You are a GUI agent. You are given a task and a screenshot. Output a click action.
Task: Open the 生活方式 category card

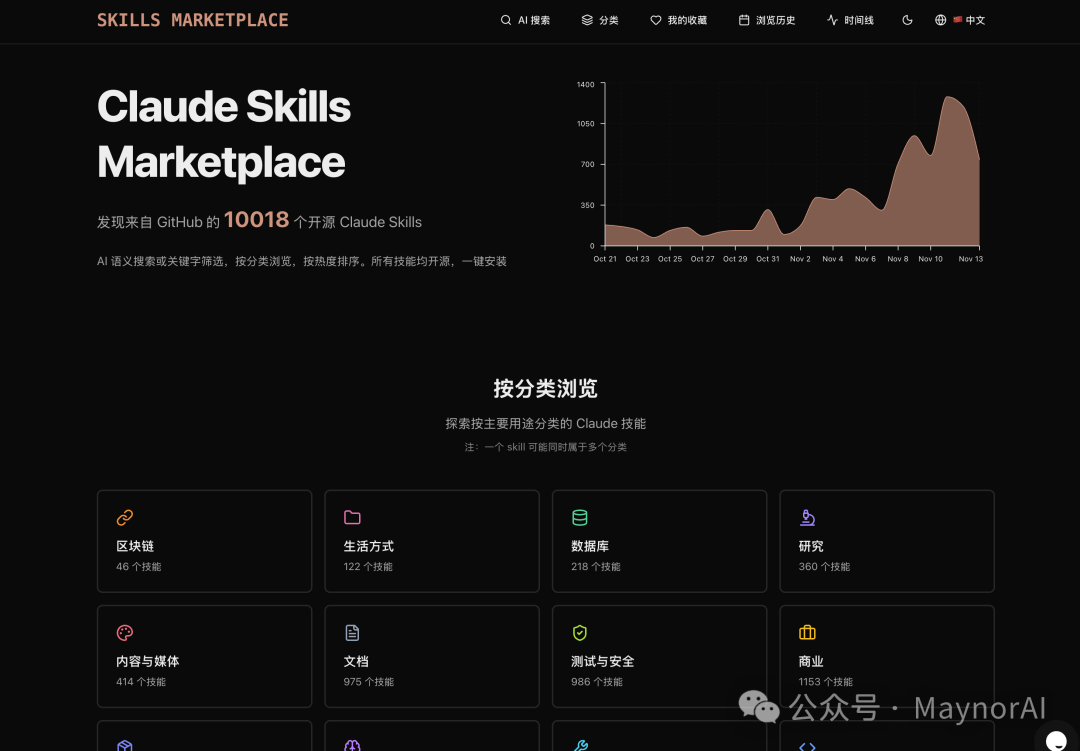pos(432,541)
